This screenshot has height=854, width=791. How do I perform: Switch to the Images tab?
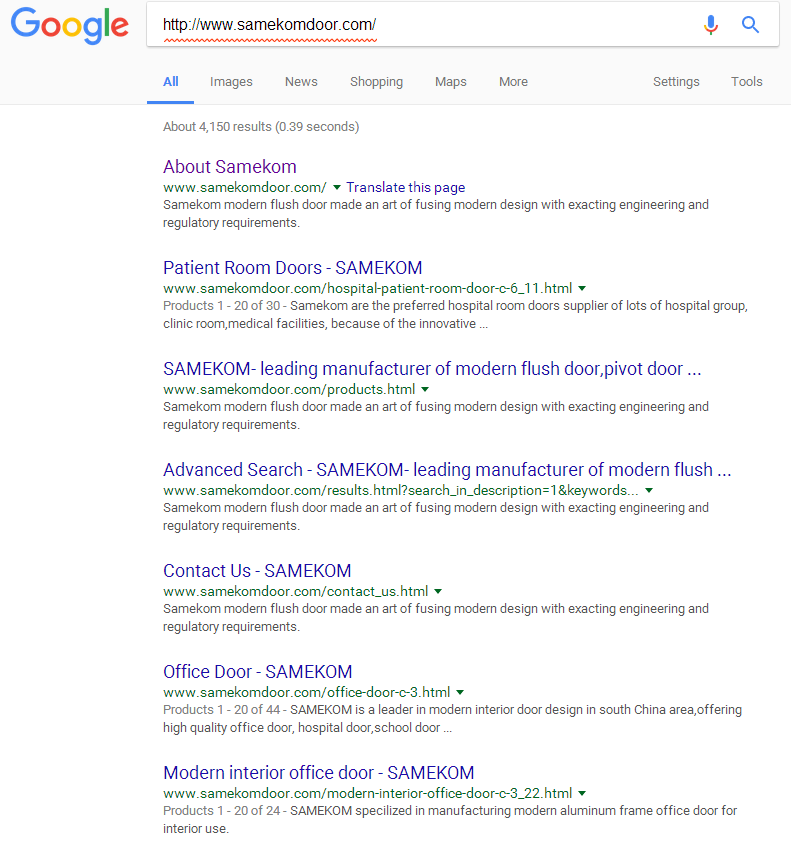(x=231, y=82)
